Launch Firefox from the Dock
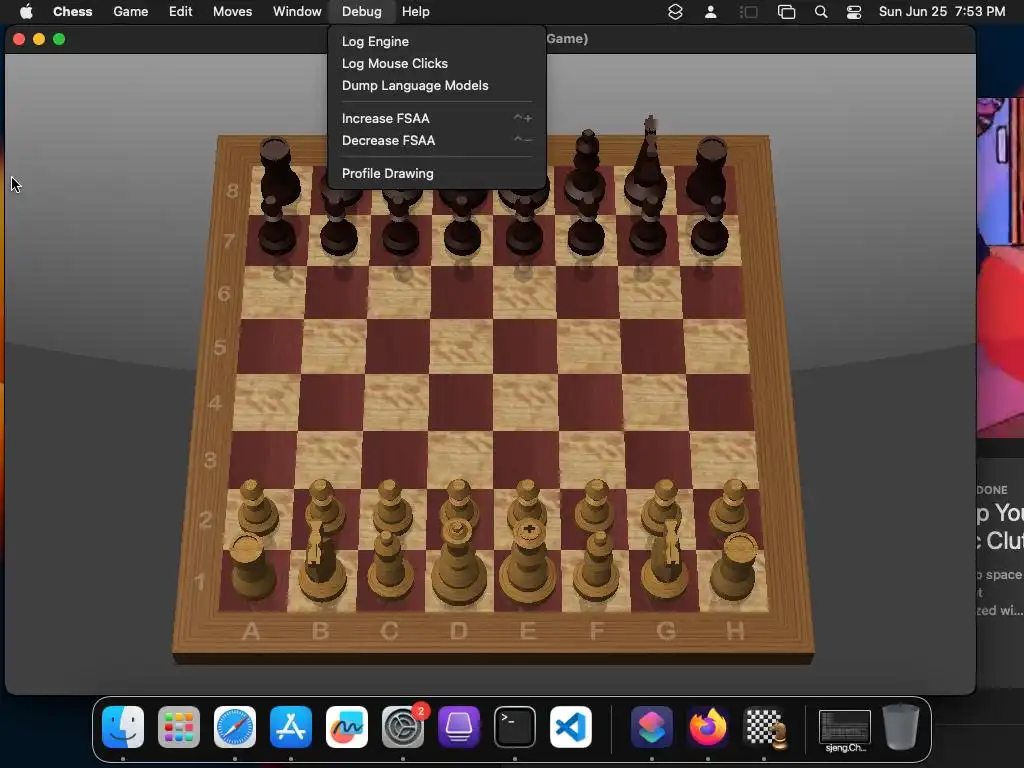Image resolution: width=1024 pixels, height=768 pixels. [x=708, y=727]
